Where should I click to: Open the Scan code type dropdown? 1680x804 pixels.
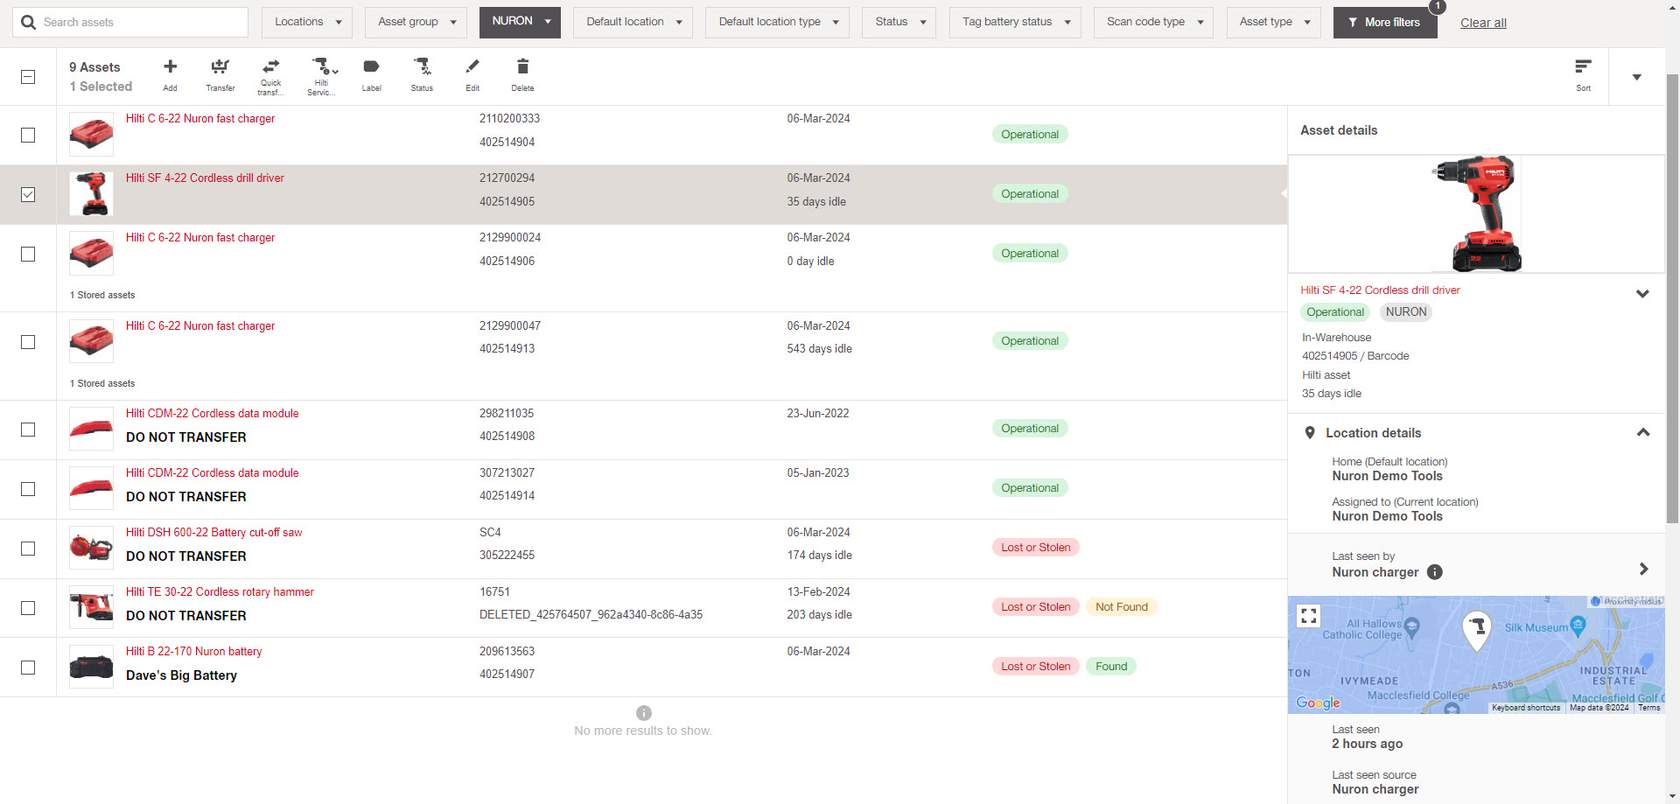tap(1154, 22)
